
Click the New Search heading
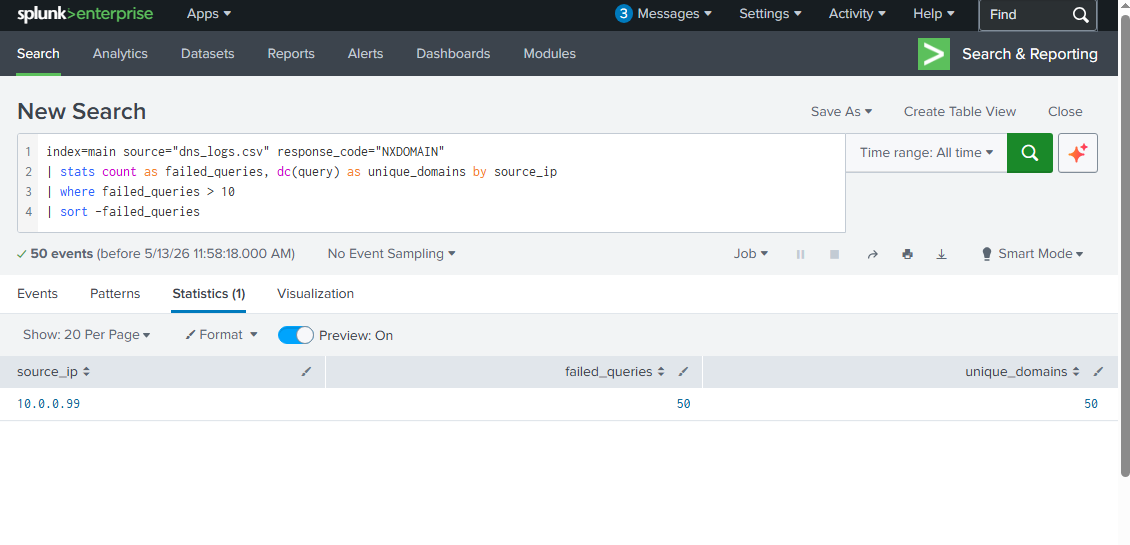(x=81, y=112)
